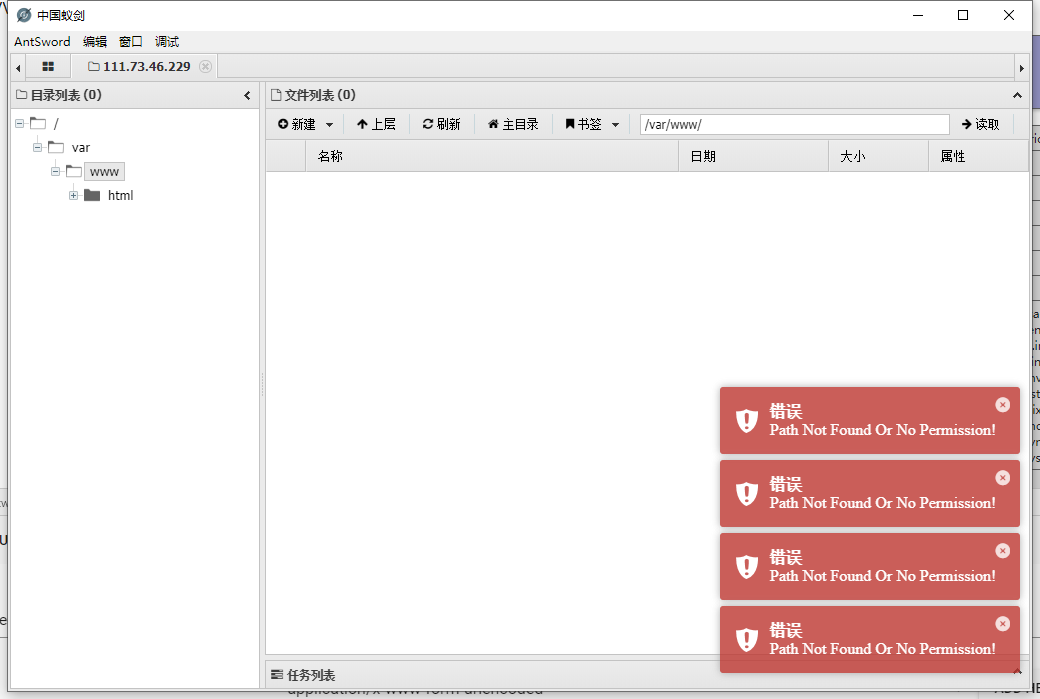
Task: Collapse the www tree node
Action: pyautogui.click(x=55, y=171)
